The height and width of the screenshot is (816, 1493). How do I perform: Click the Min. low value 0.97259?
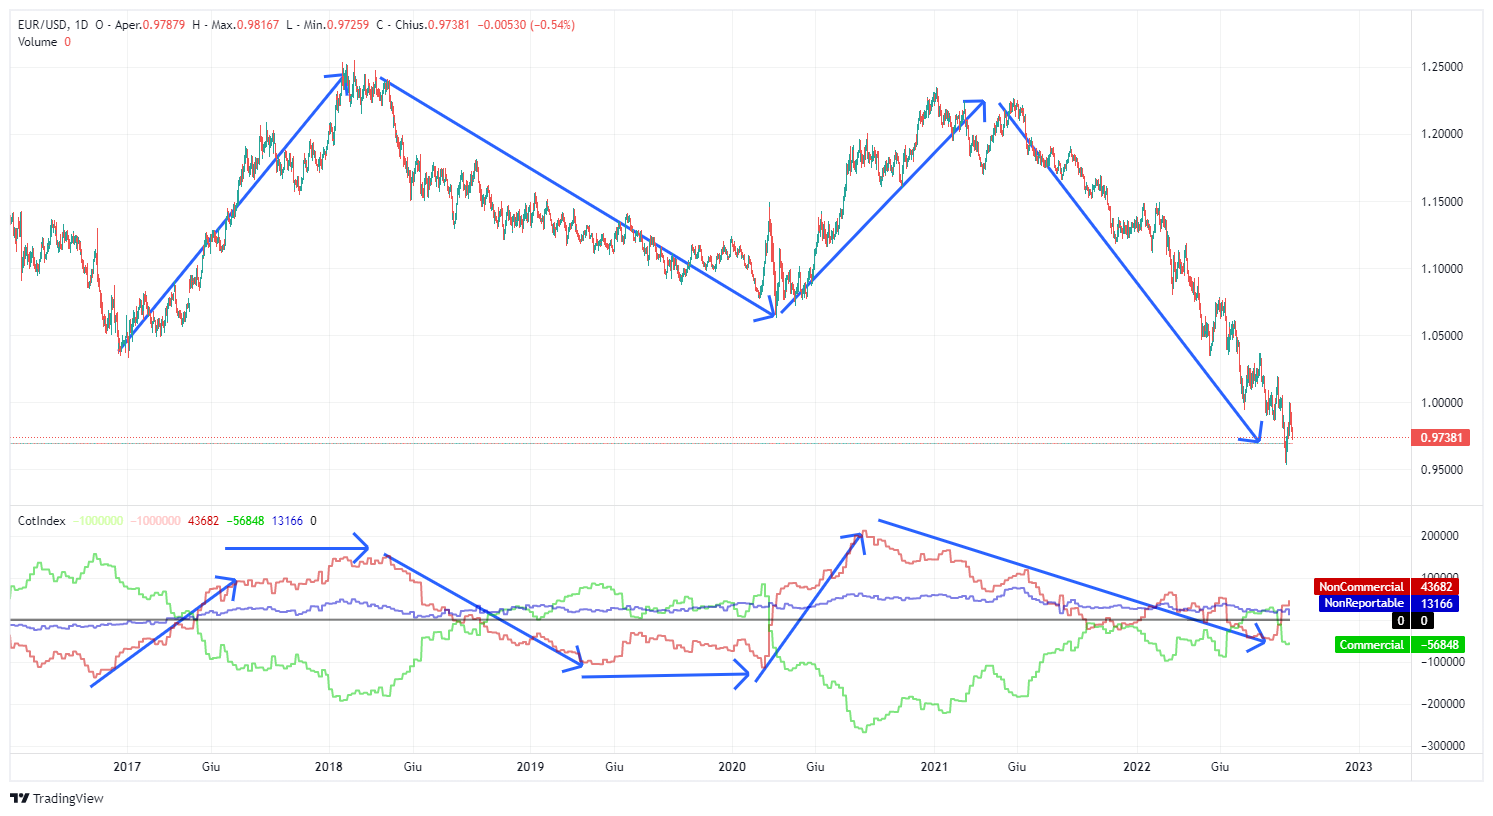349,25
